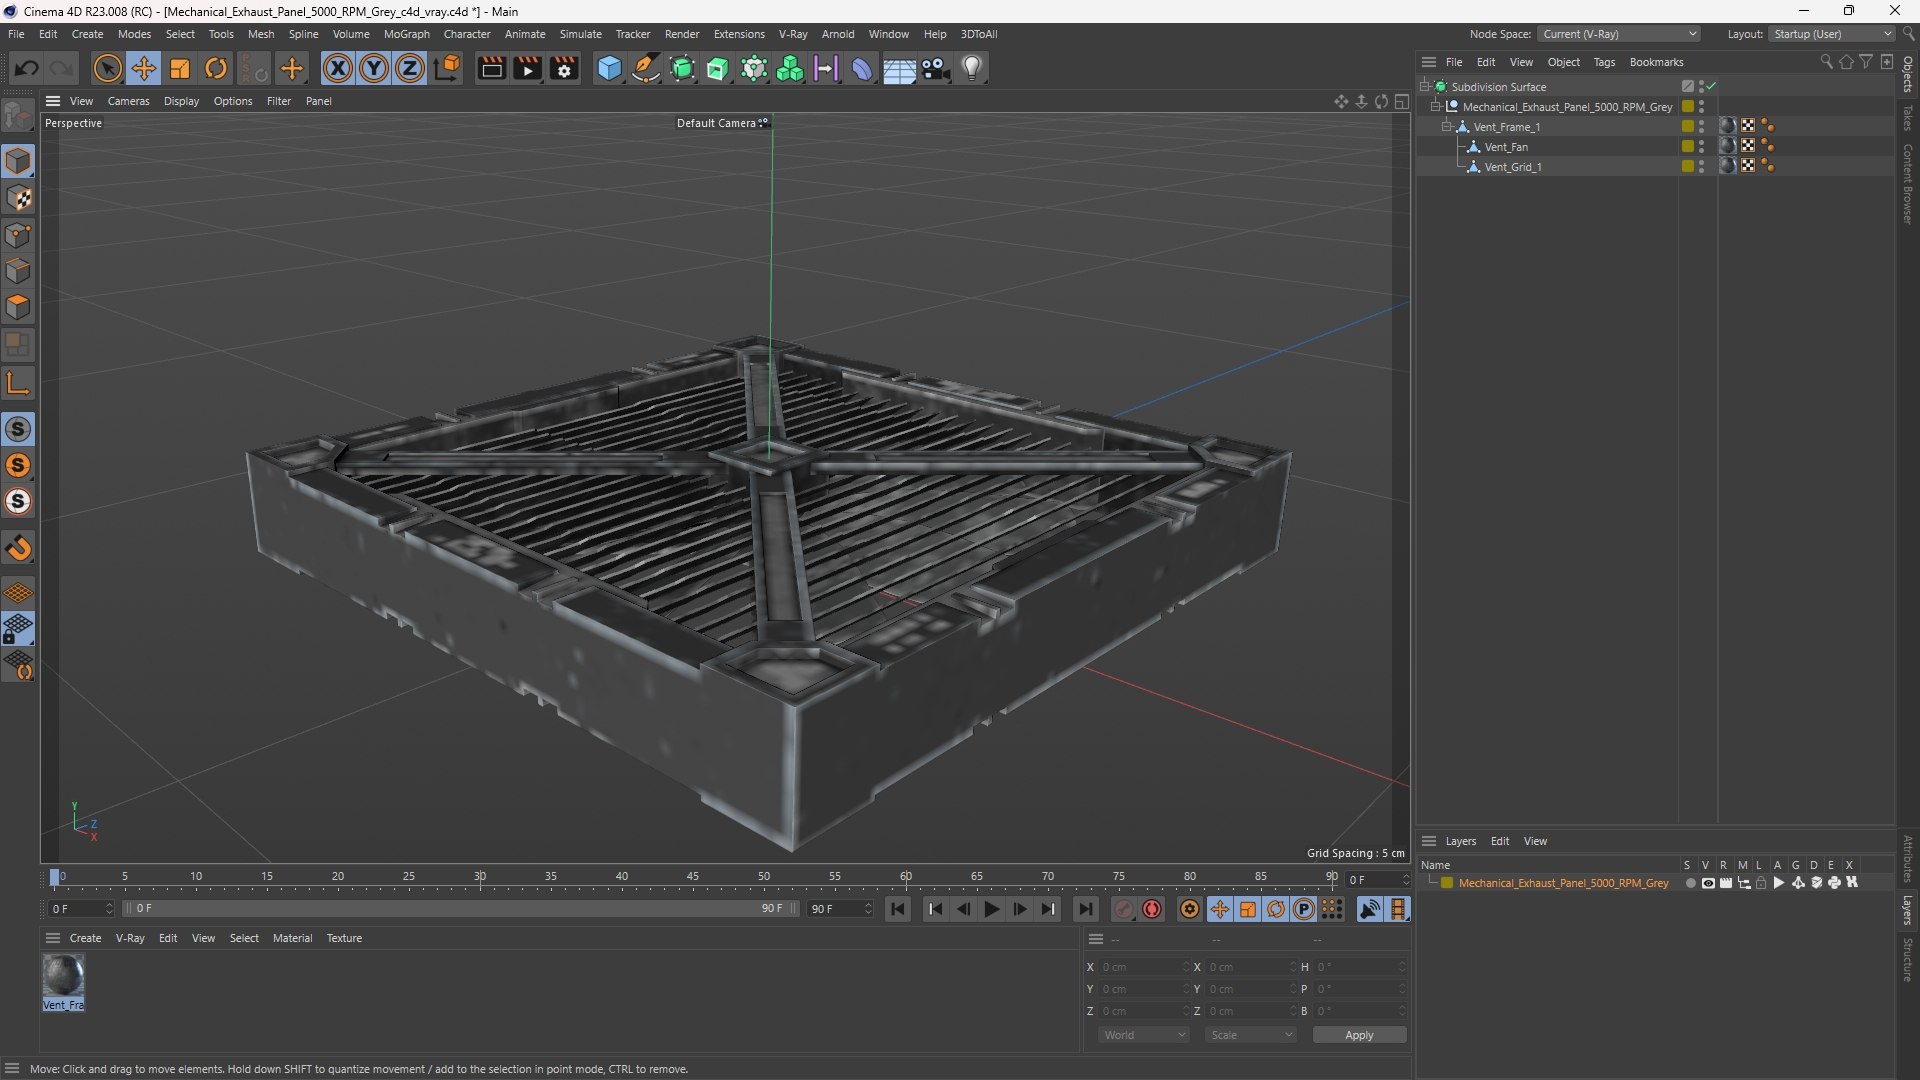
Task: Click the Light bulb icon
Action: tap(972, 68)
